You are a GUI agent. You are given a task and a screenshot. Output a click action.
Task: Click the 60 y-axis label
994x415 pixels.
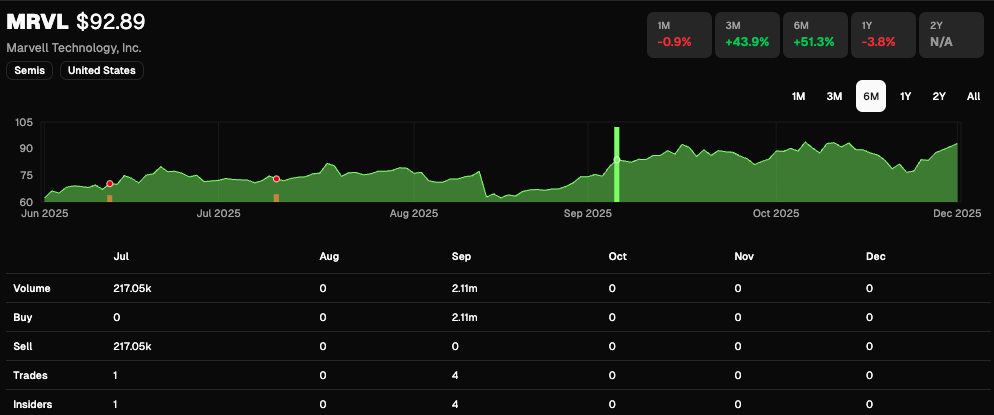pos(26,202)
